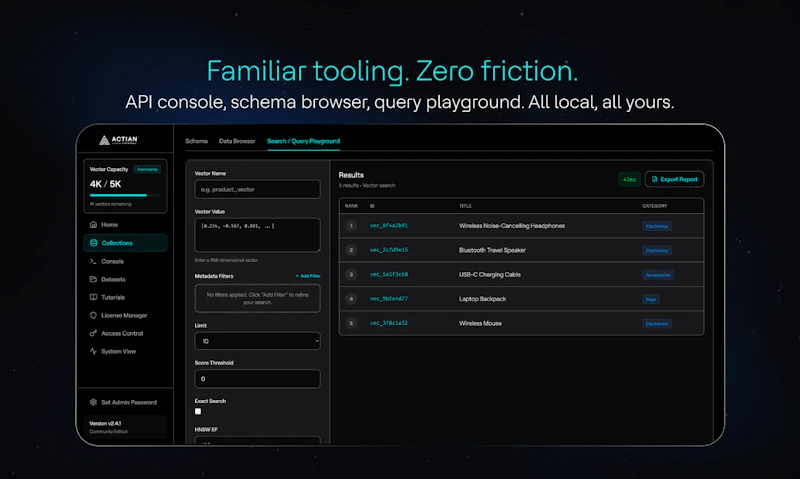Viewport: 800px width, 479px height.
Task: Click the document icon in Export Report
Action: click(x=655, y=179)
